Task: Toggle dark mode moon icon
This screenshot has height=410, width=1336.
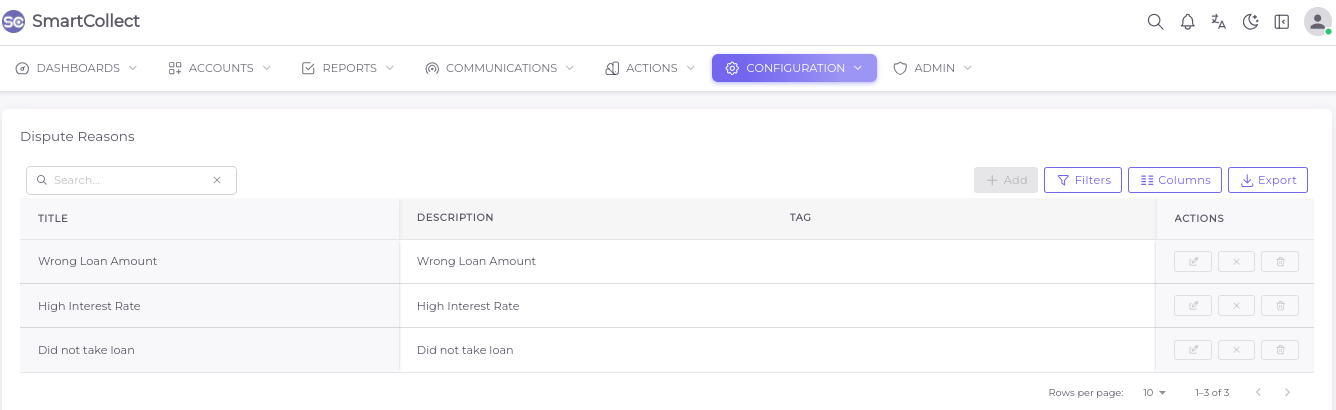Action: [1250, 22]
